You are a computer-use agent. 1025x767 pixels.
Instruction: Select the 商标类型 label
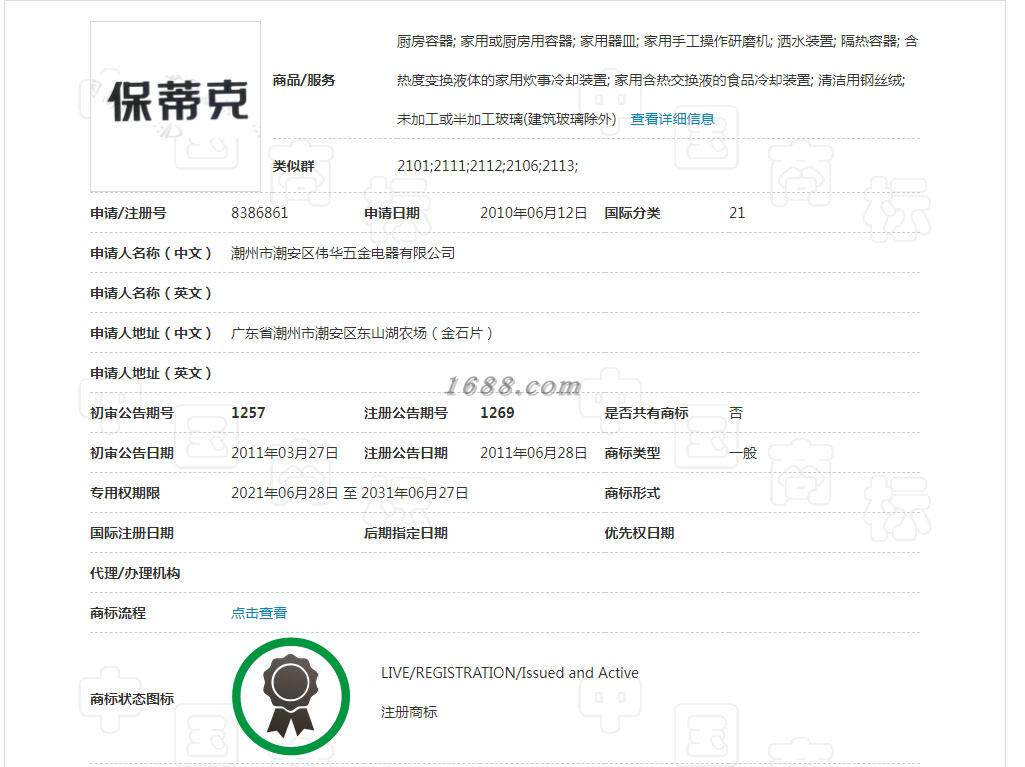point(632,452)
